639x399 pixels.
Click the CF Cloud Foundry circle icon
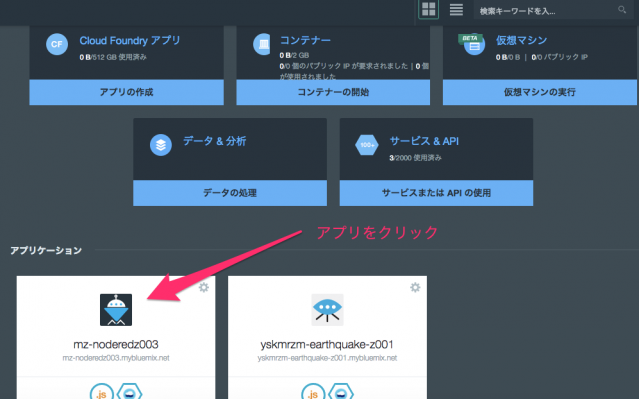tap(57, 44)
